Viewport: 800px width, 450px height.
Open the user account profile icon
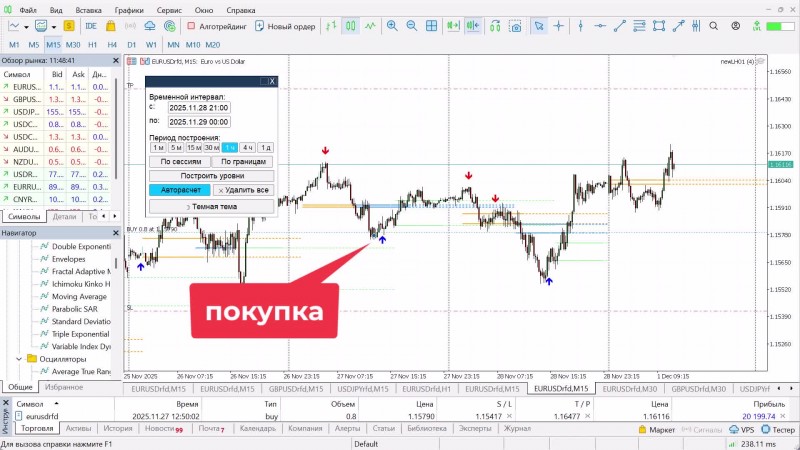(x=736, y=26)
